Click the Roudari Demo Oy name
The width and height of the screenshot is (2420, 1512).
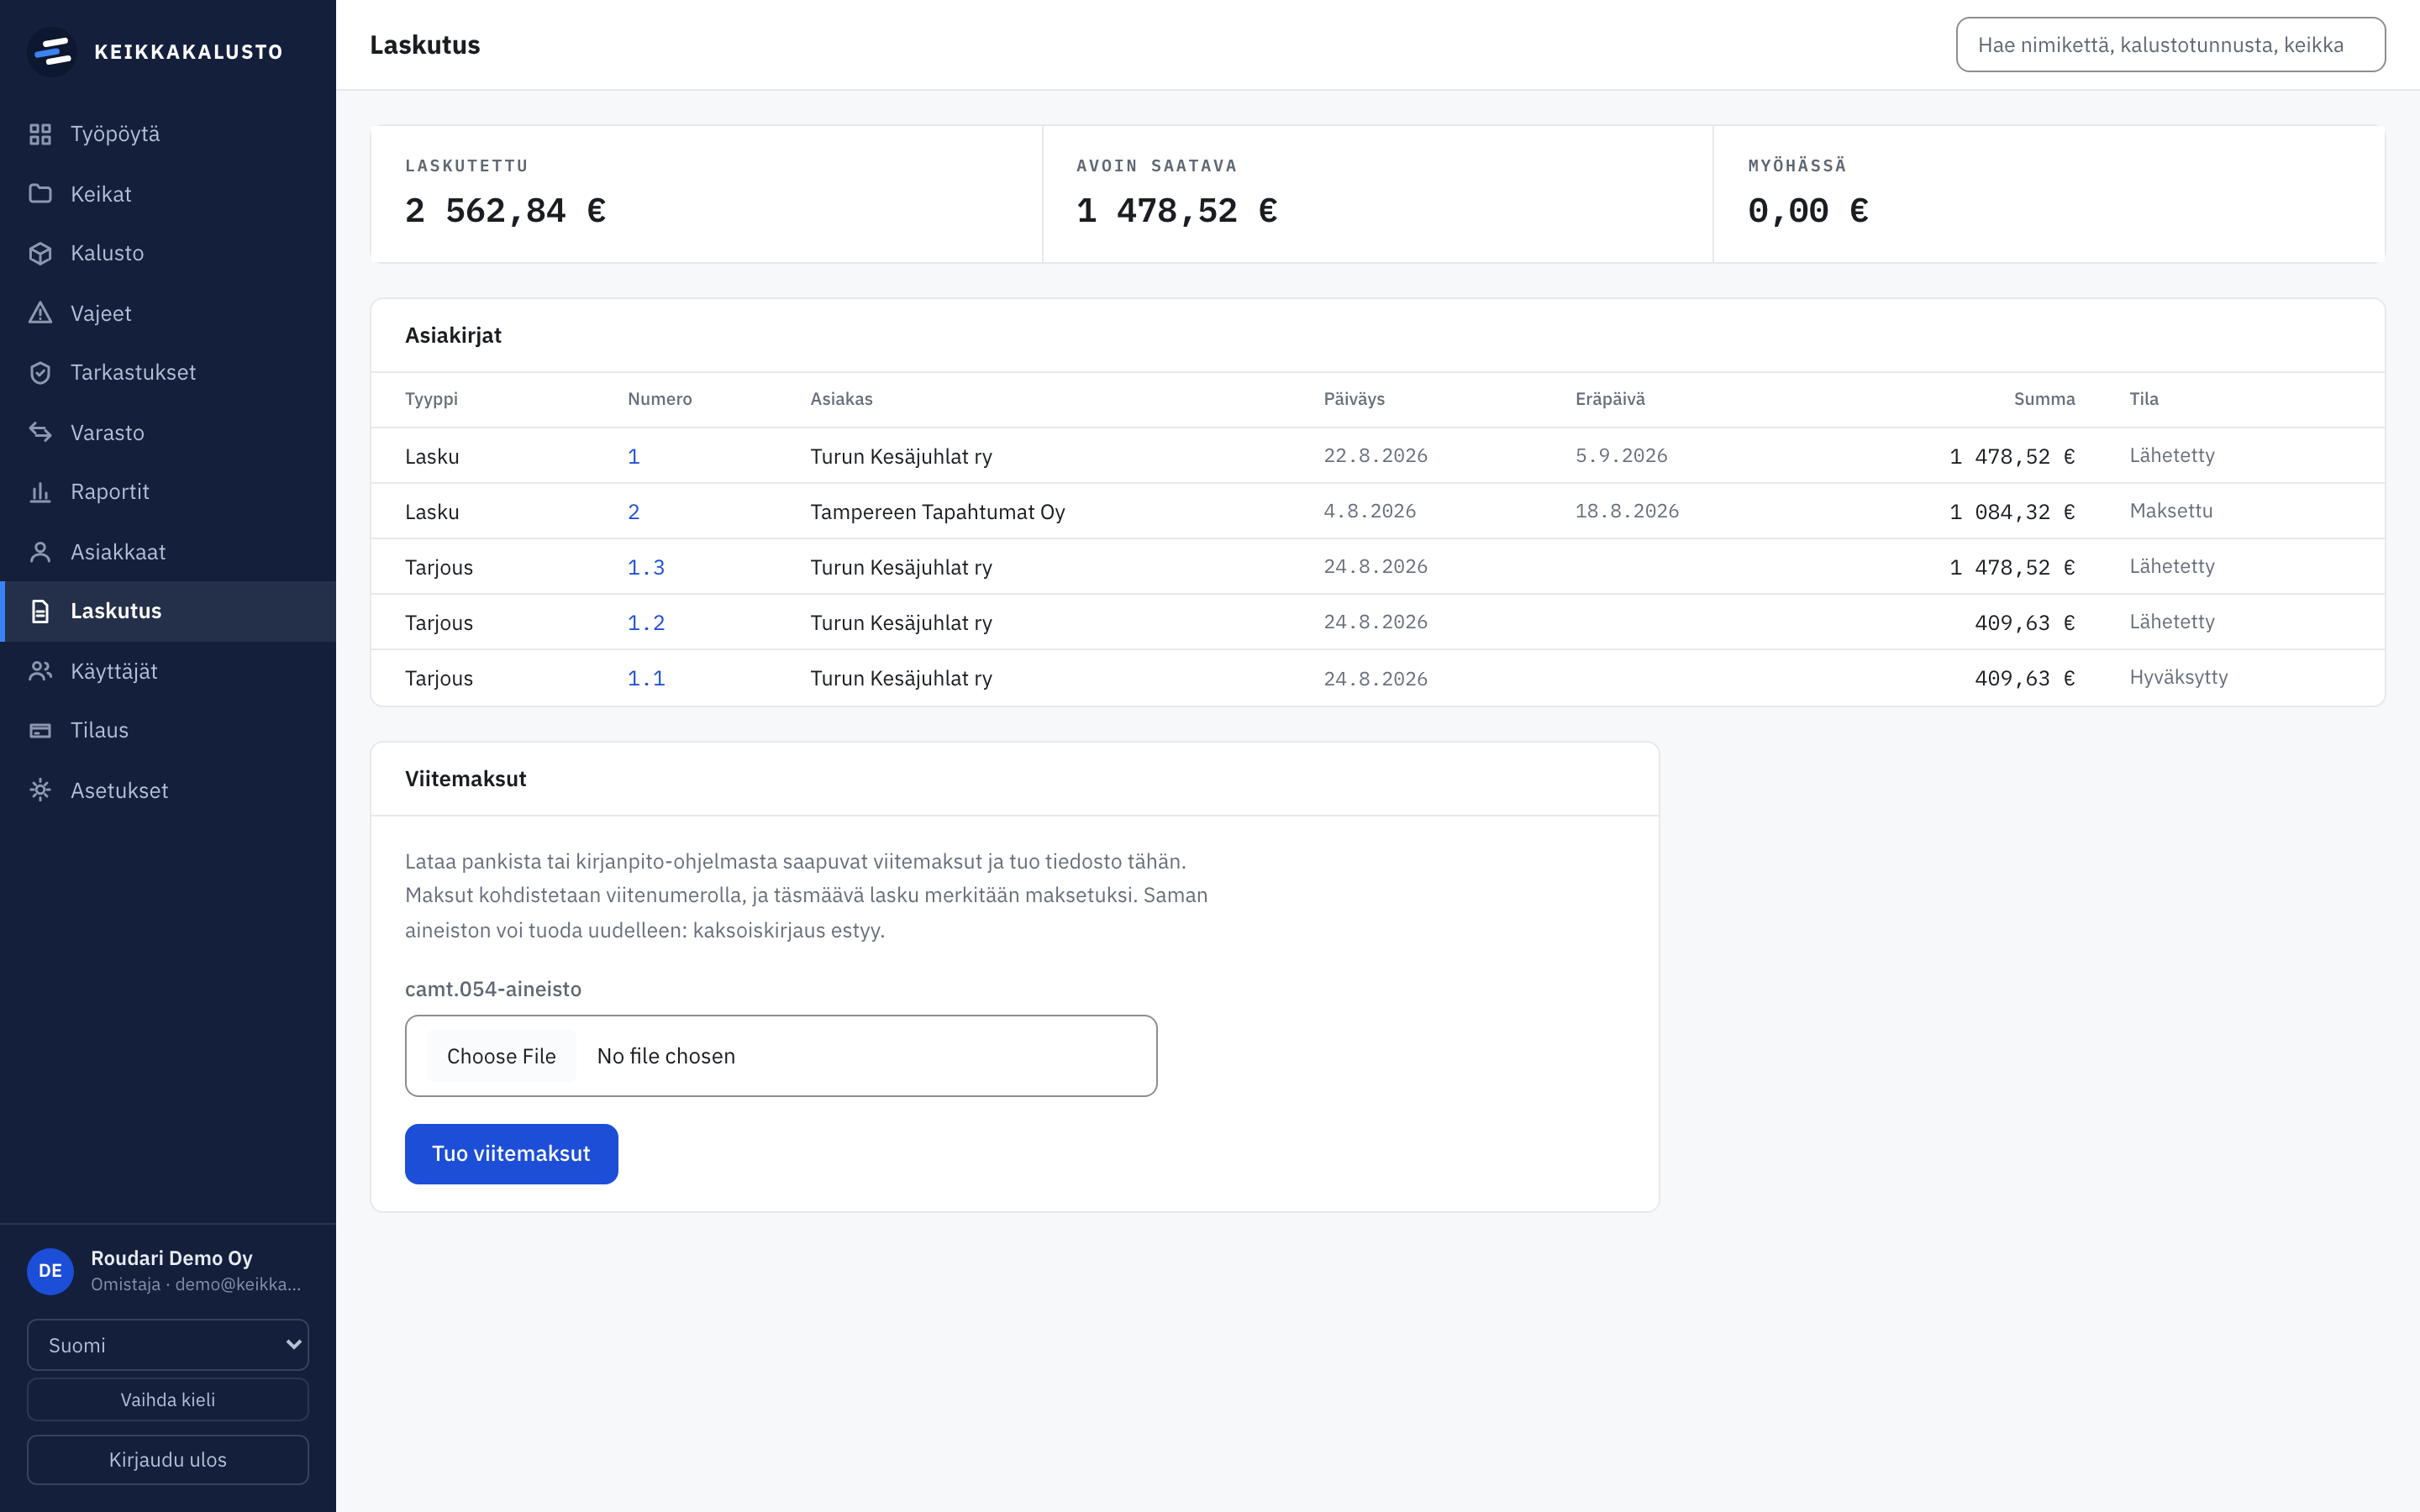tap(172, 1258)
